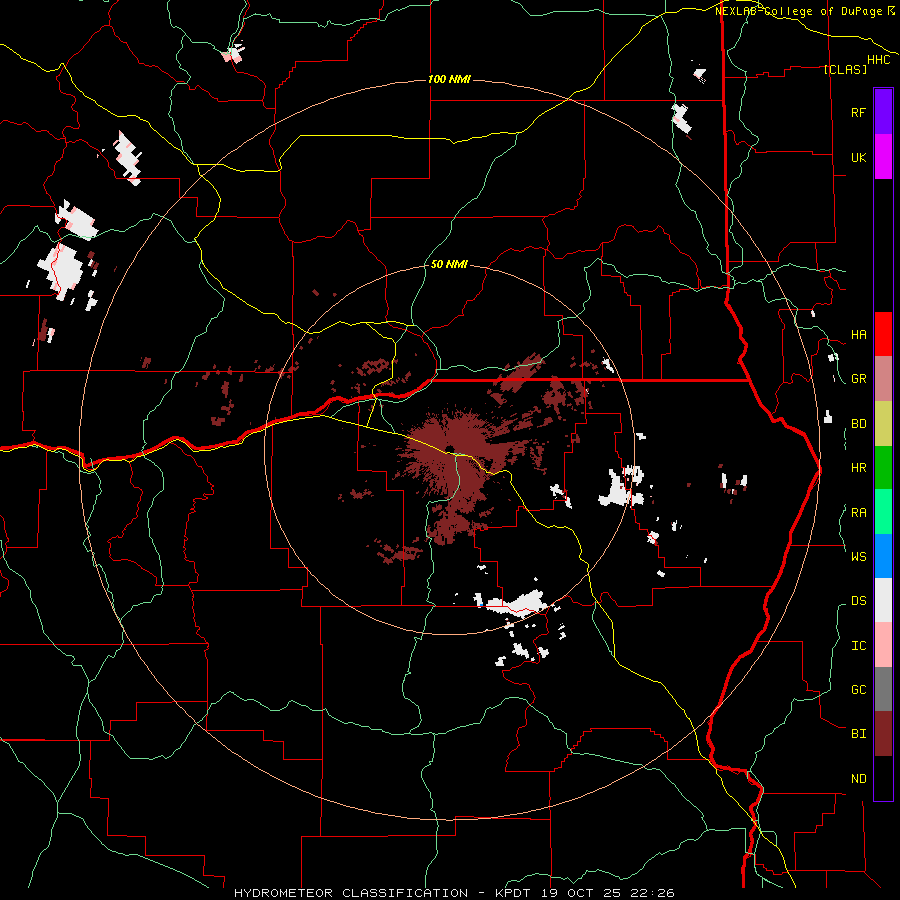Click the 50 NMI range ring label
Image resolution: width=900 pixels, height=900 pixels.
click(449, 265)
